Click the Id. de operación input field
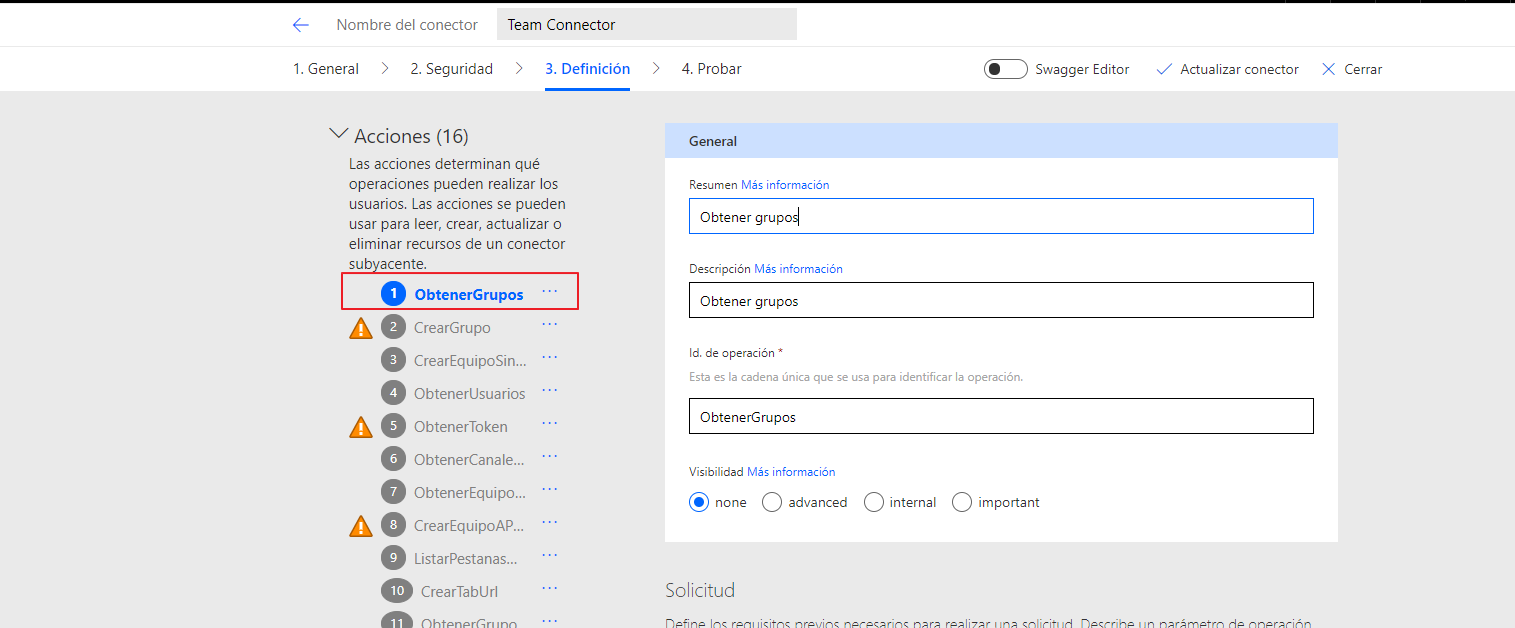Image resolution: width=1515 pixels, height=628 pixels. [x=1000, y=417]
